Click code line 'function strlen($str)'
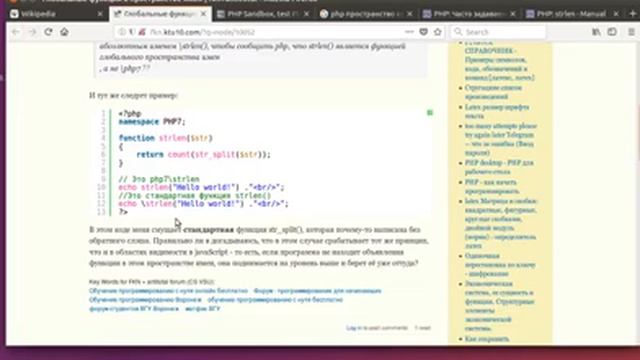 coord(165,138)
